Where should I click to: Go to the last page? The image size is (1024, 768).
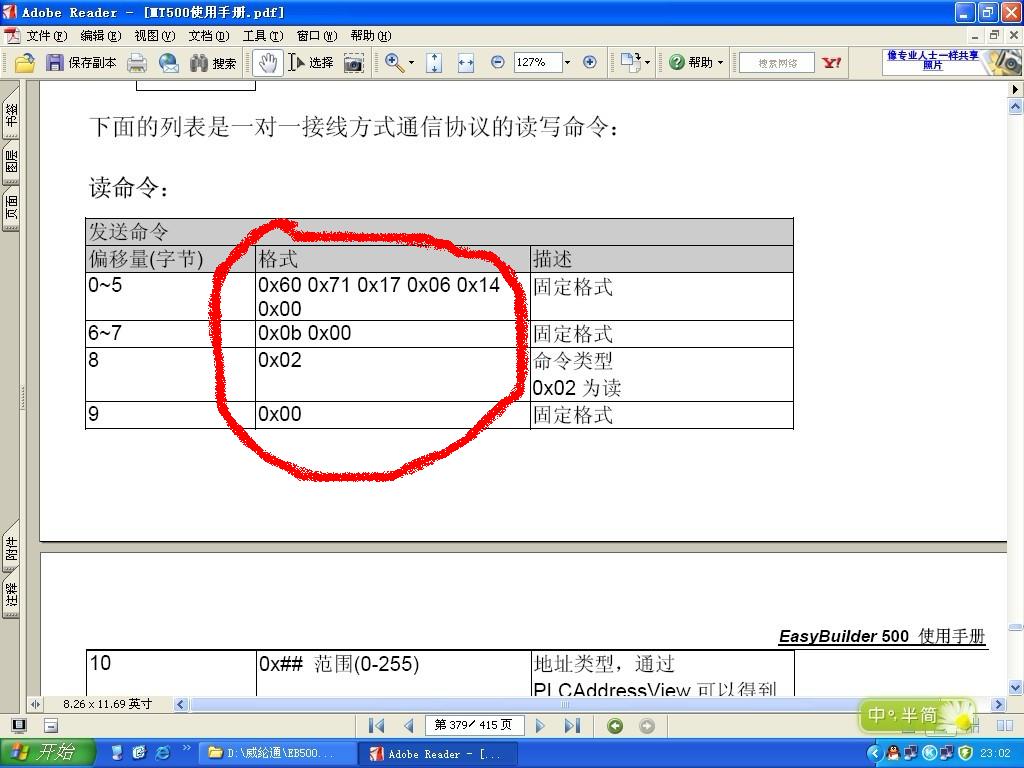[x=572, y=726]
